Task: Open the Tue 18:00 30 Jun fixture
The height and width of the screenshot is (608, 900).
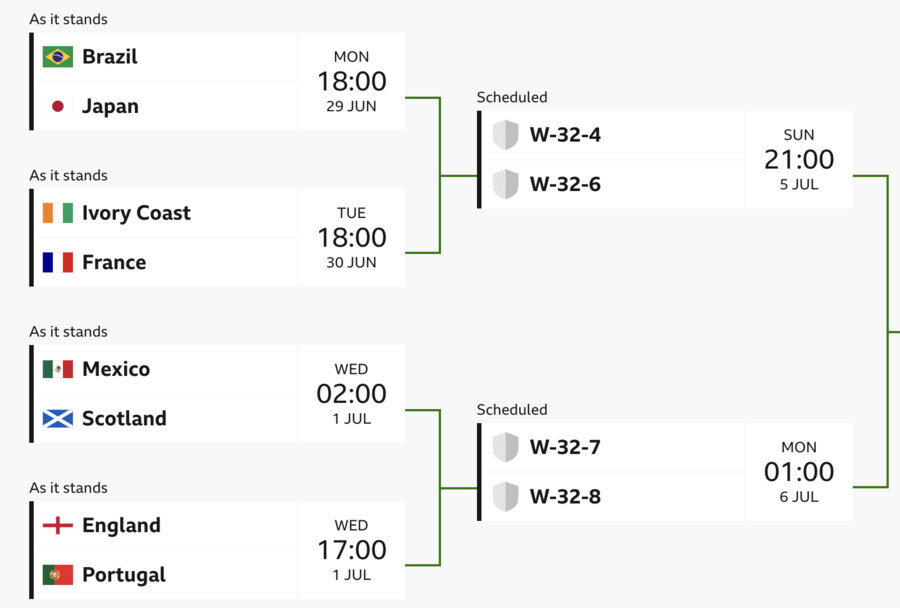Action: pyautogui.click(x=351, y=238)
